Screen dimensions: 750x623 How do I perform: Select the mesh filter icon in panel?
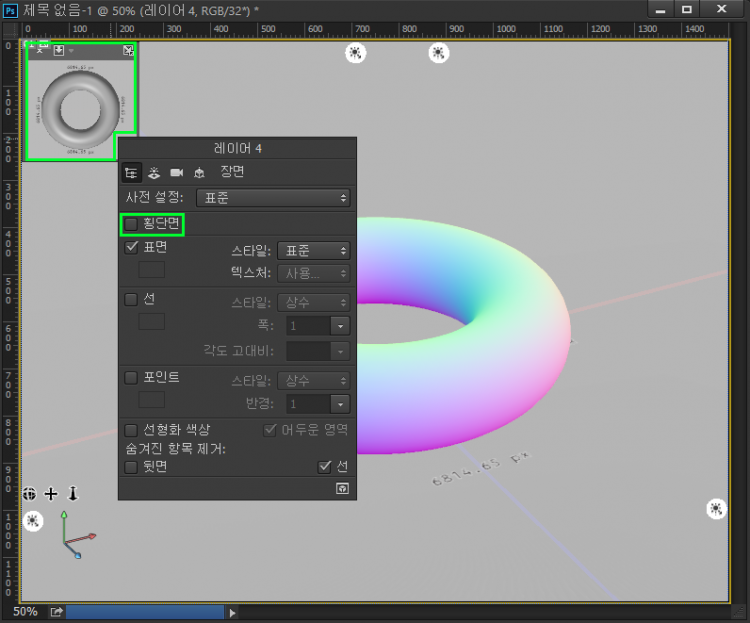click(x=154, y=172)
